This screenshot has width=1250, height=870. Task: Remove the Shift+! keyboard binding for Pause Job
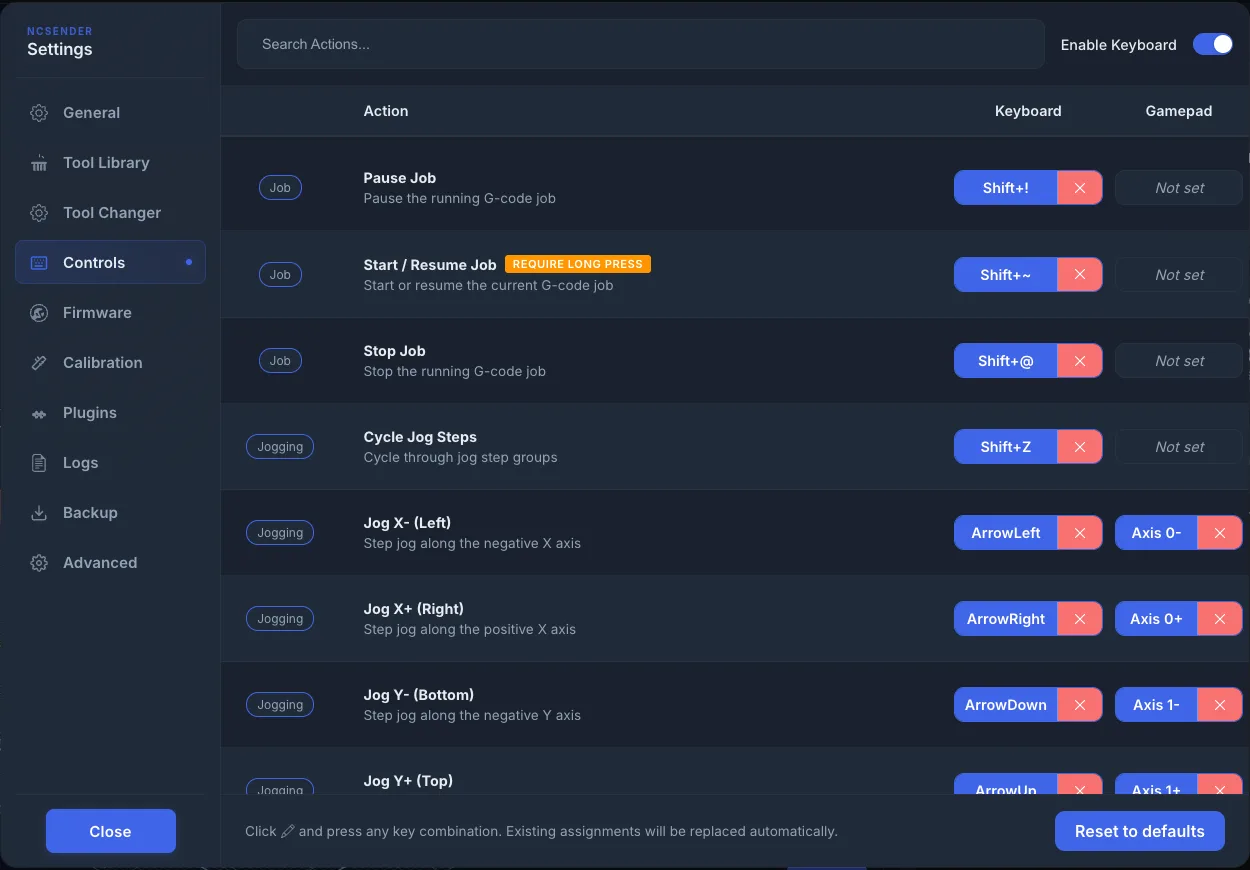pos(1079,188)
